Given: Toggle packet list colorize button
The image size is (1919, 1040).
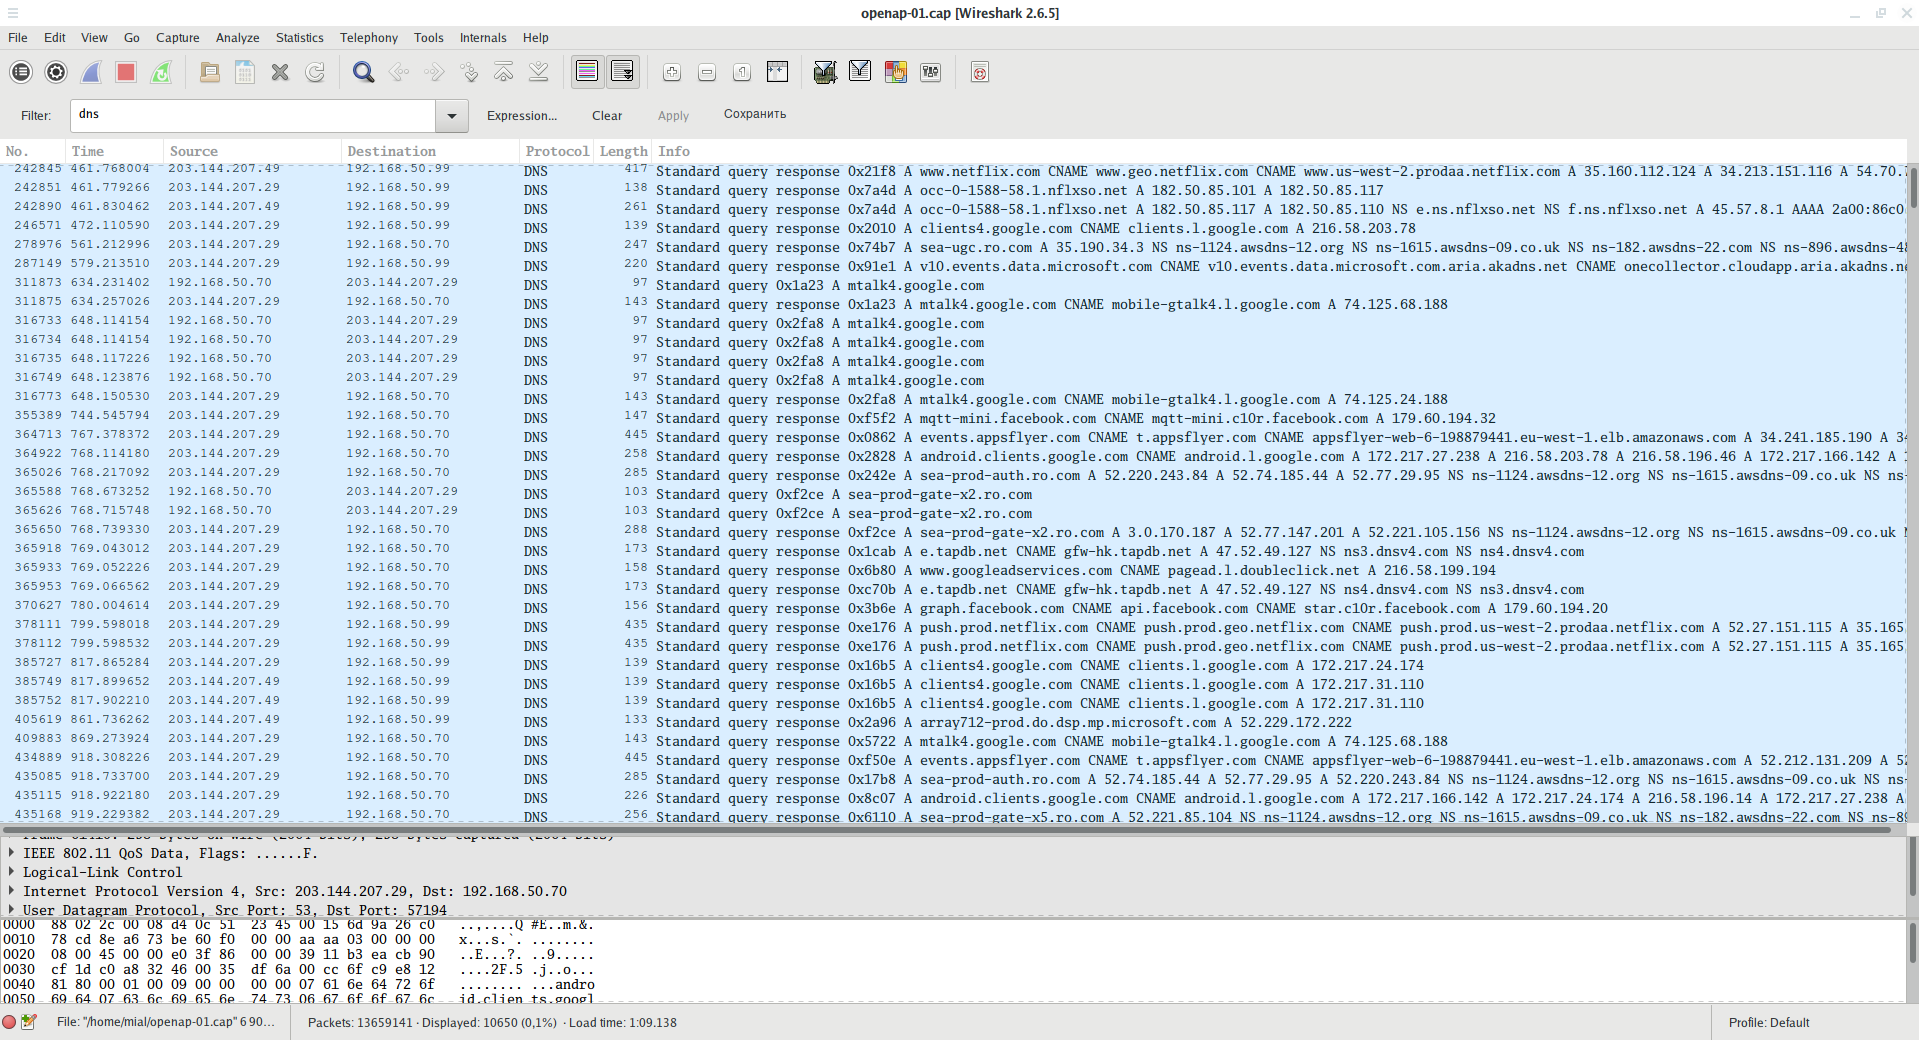Looking at the screenshot, I should pos(587,72).
